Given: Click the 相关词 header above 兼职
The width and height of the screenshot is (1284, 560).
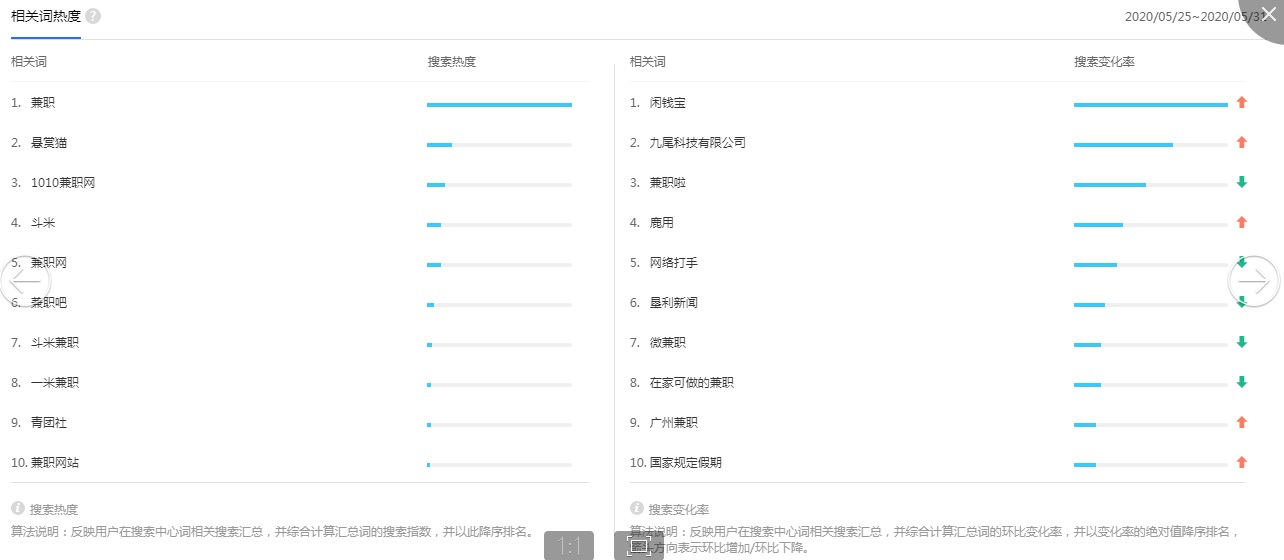Looking at the screenshot, I should [29, 62].
